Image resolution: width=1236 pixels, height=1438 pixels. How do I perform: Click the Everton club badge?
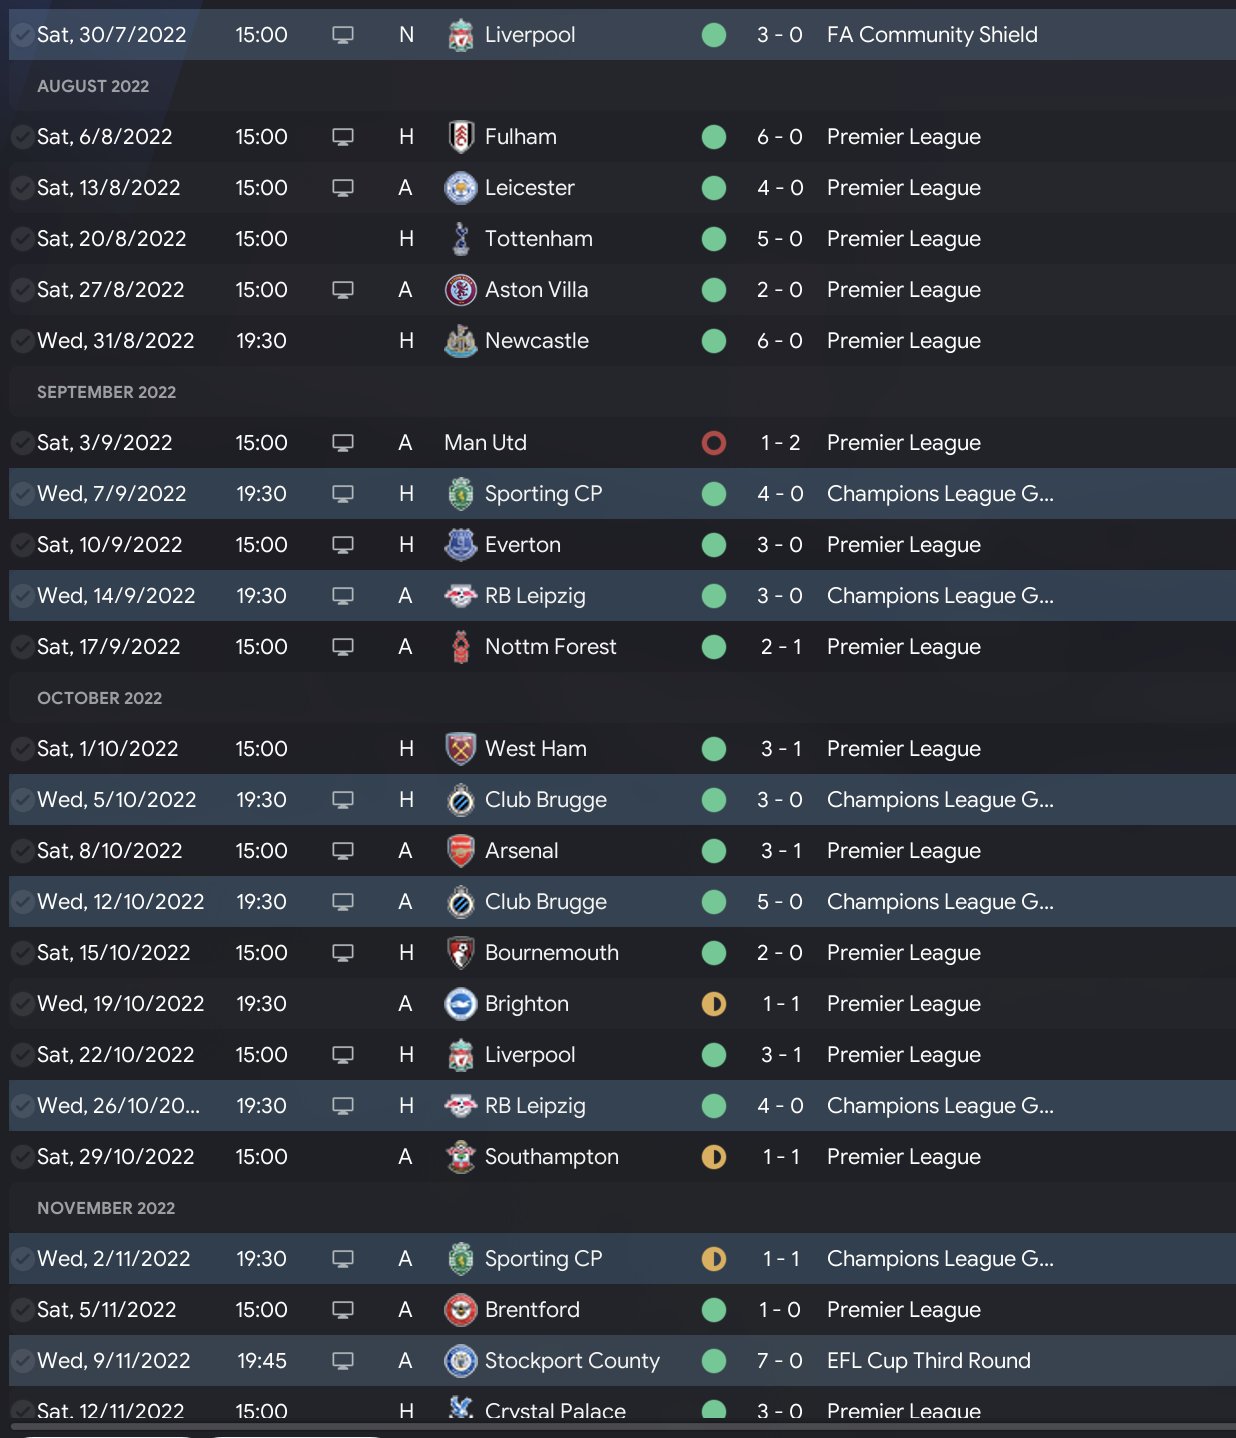(460, 545)
